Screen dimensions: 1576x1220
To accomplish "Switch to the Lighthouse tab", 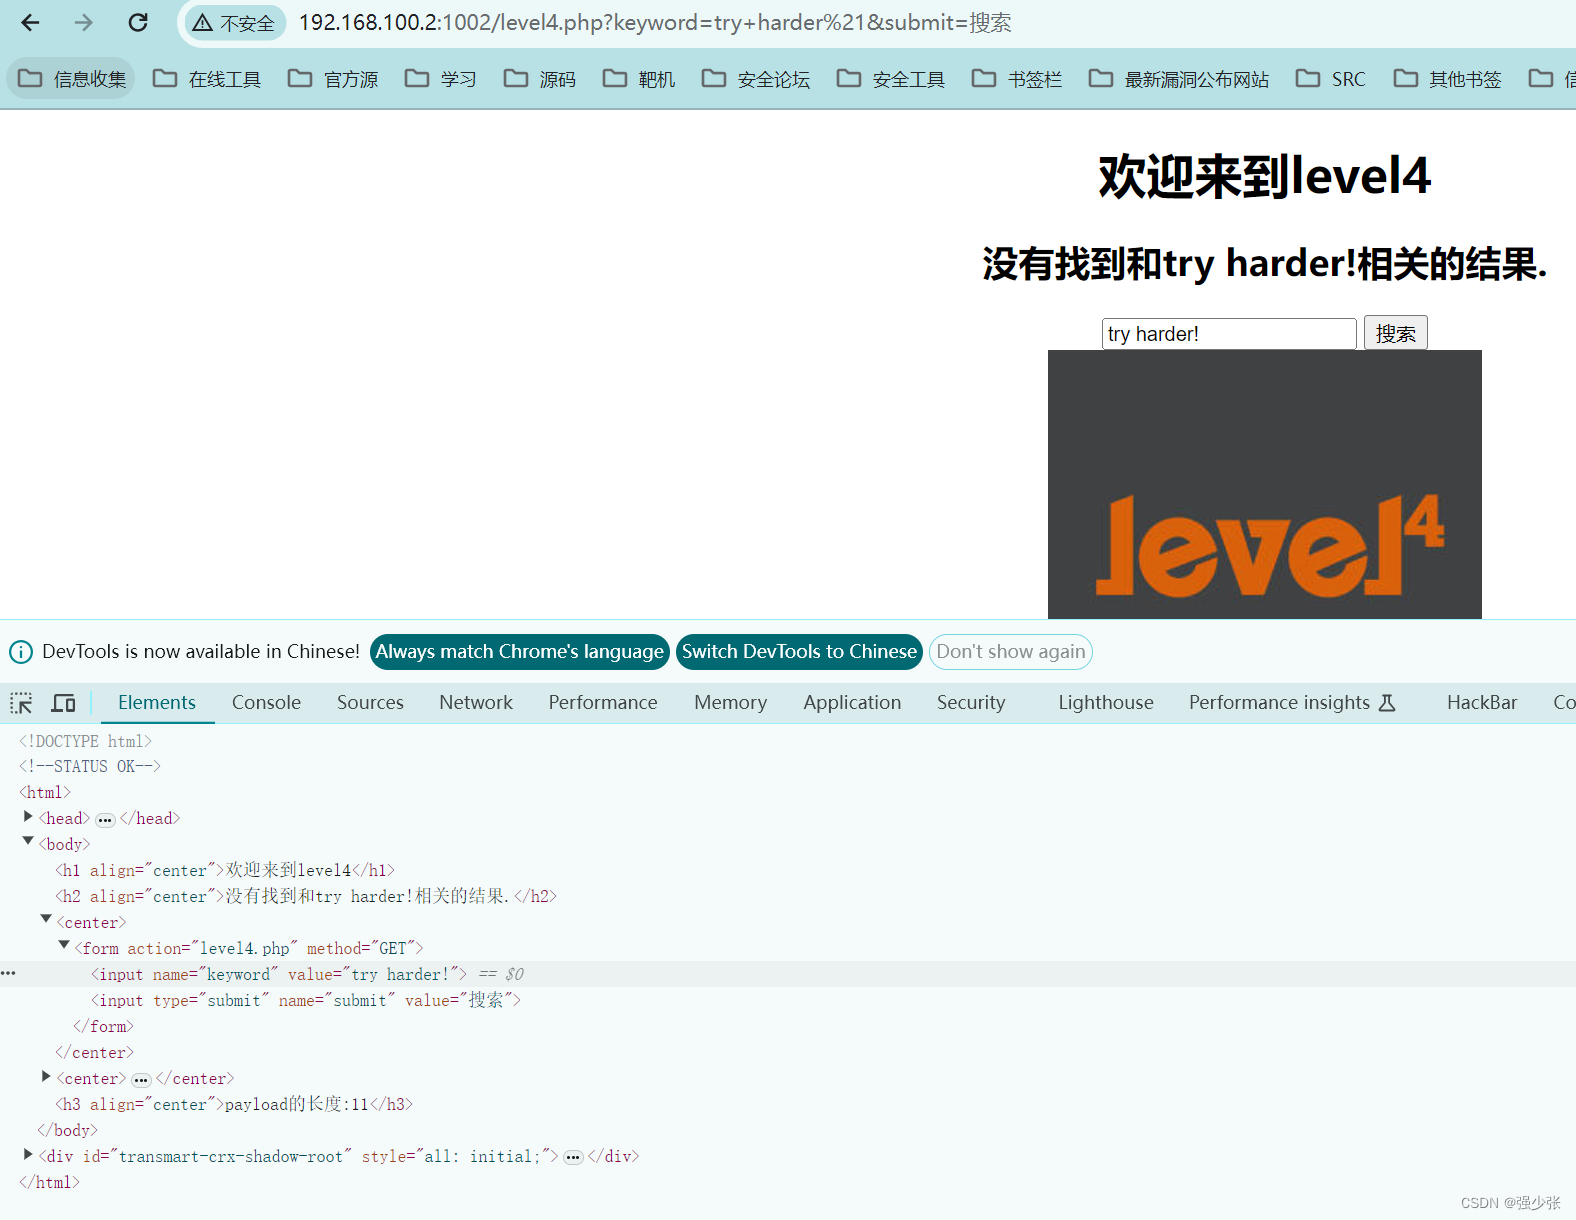I will click(x=1106, y=703).
